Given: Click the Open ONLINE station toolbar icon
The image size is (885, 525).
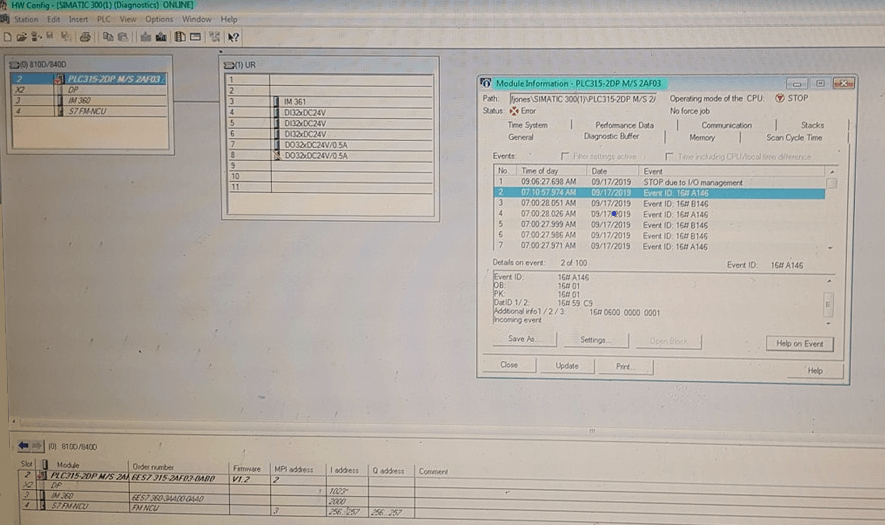Looking at the screenshot, I should (x=36, y=37).
